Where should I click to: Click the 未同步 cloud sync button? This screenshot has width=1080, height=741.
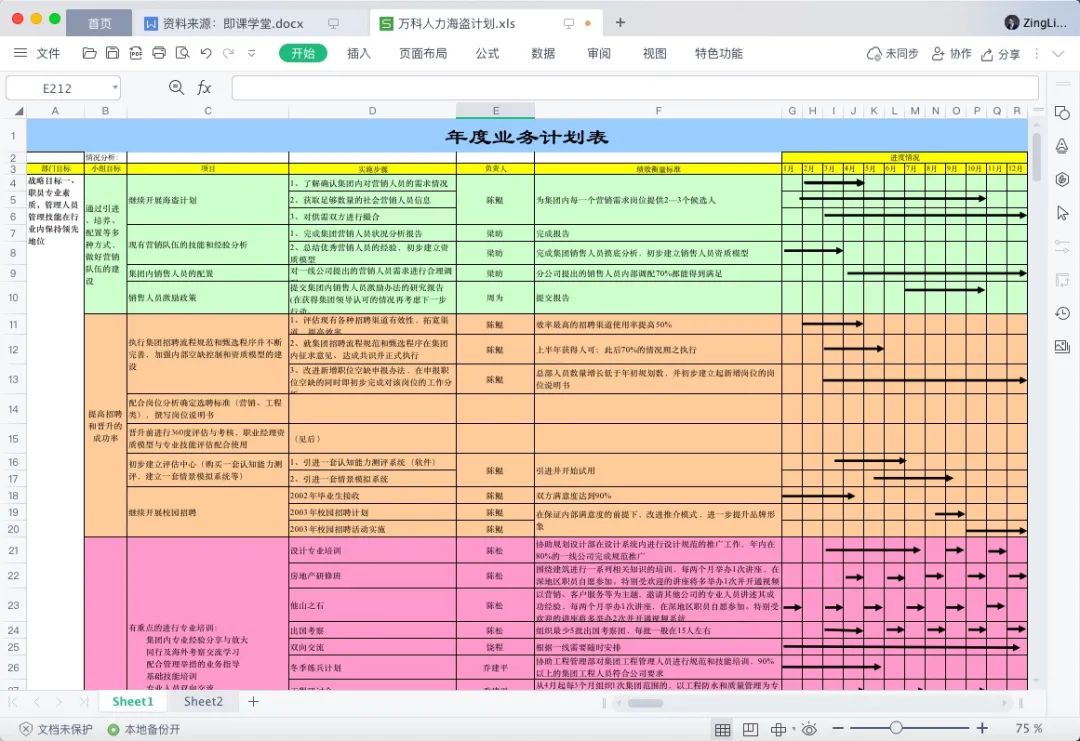click(892, 54)
